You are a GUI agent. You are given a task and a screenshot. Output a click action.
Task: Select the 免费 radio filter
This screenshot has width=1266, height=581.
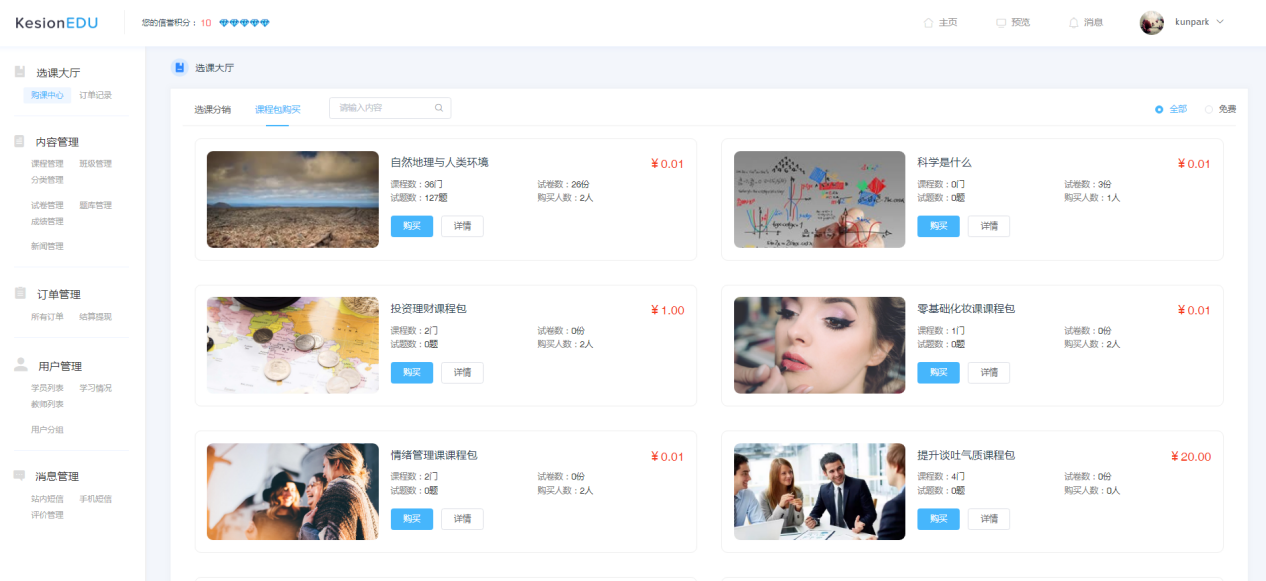[x=1211, y=108]
